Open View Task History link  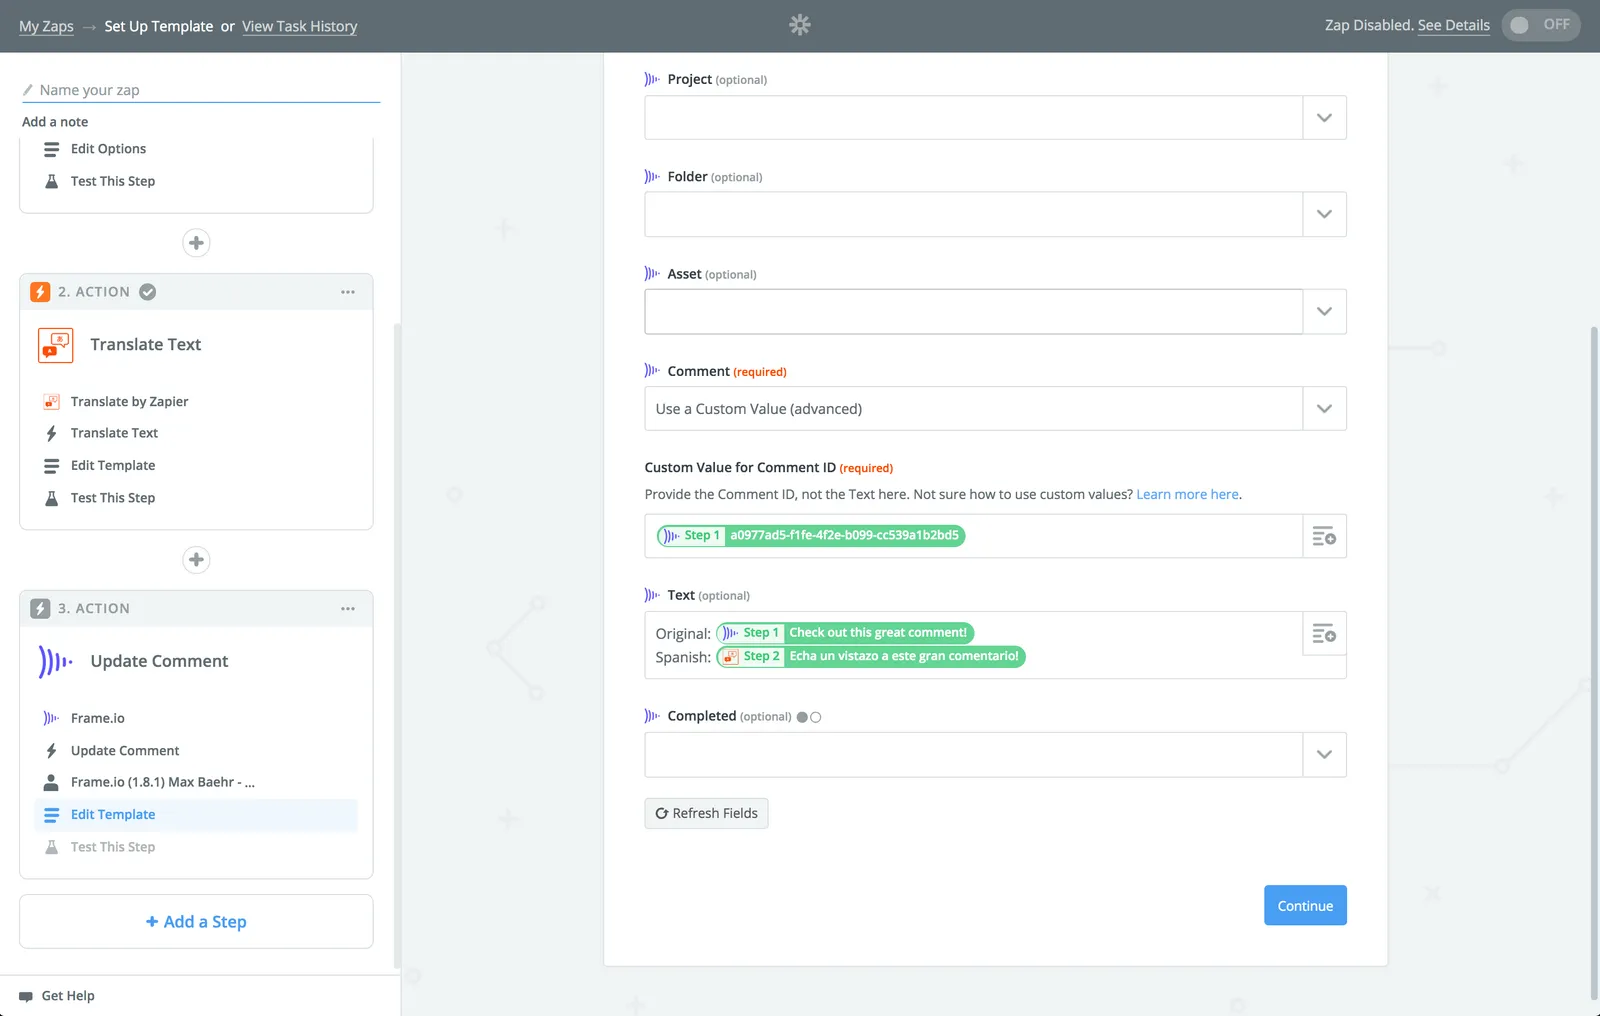click(x=299, y=26)
